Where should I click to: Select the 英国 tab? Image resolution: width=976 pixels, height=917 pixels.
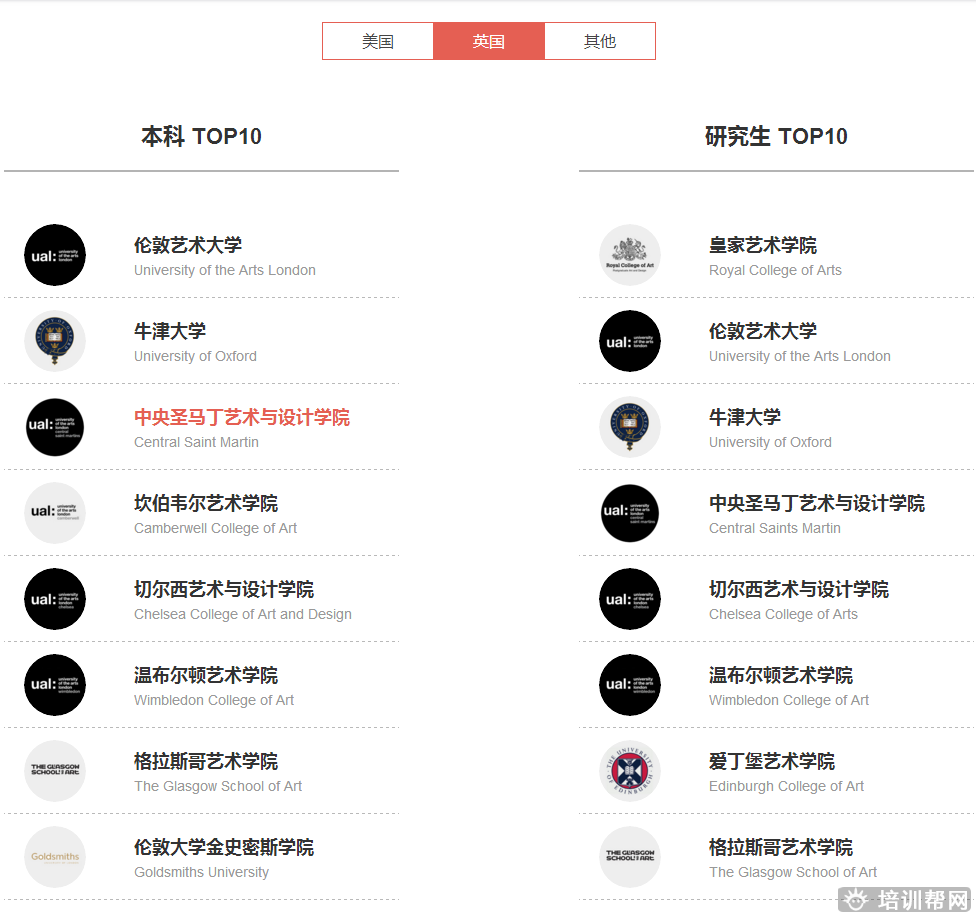[x=489, y=41]
